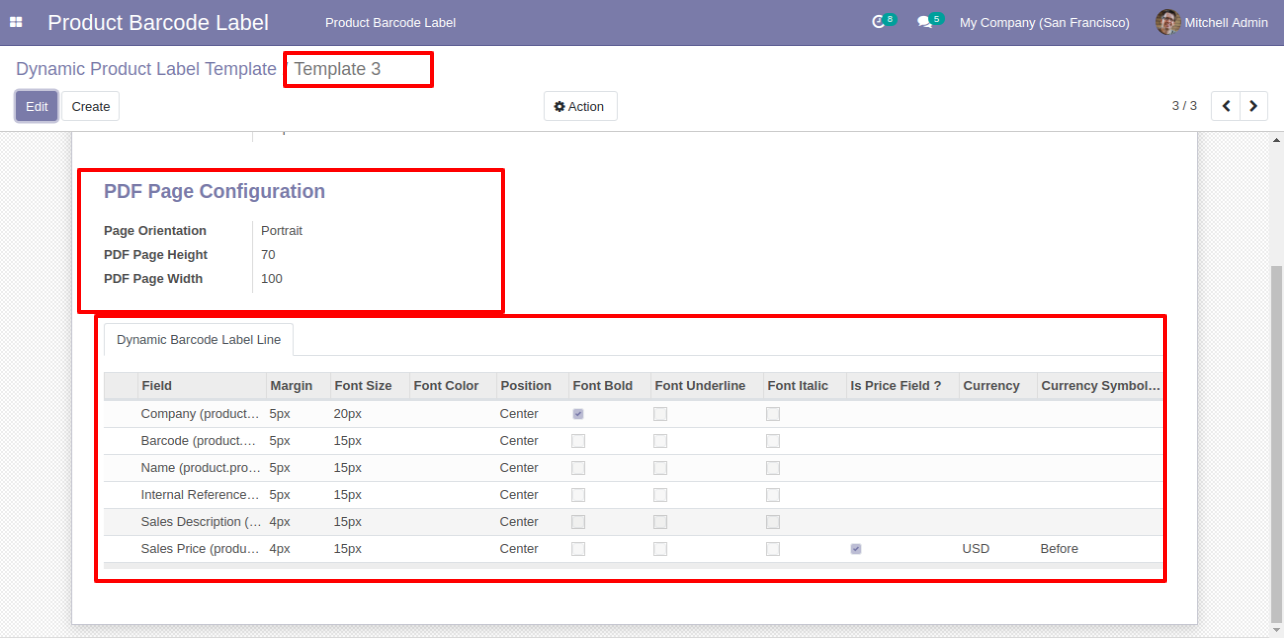Toggle Font Underline for the Company row
The width and height of the screenshot is (1284, 638).
coord(660,414)
